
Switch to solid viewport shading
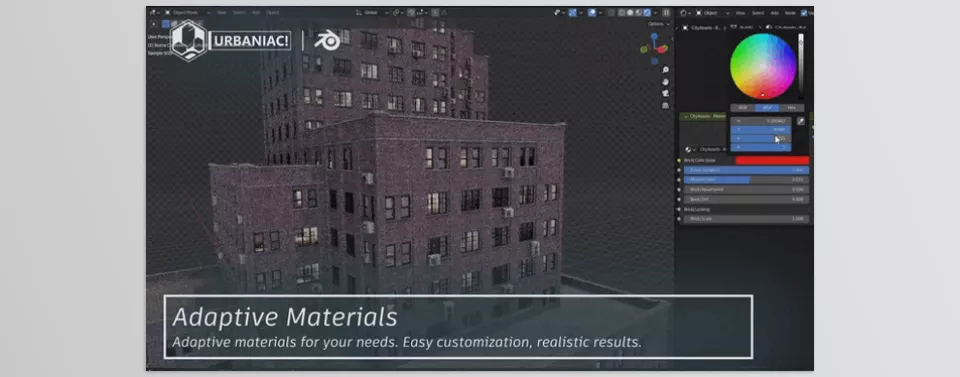(x=630, y=13)
